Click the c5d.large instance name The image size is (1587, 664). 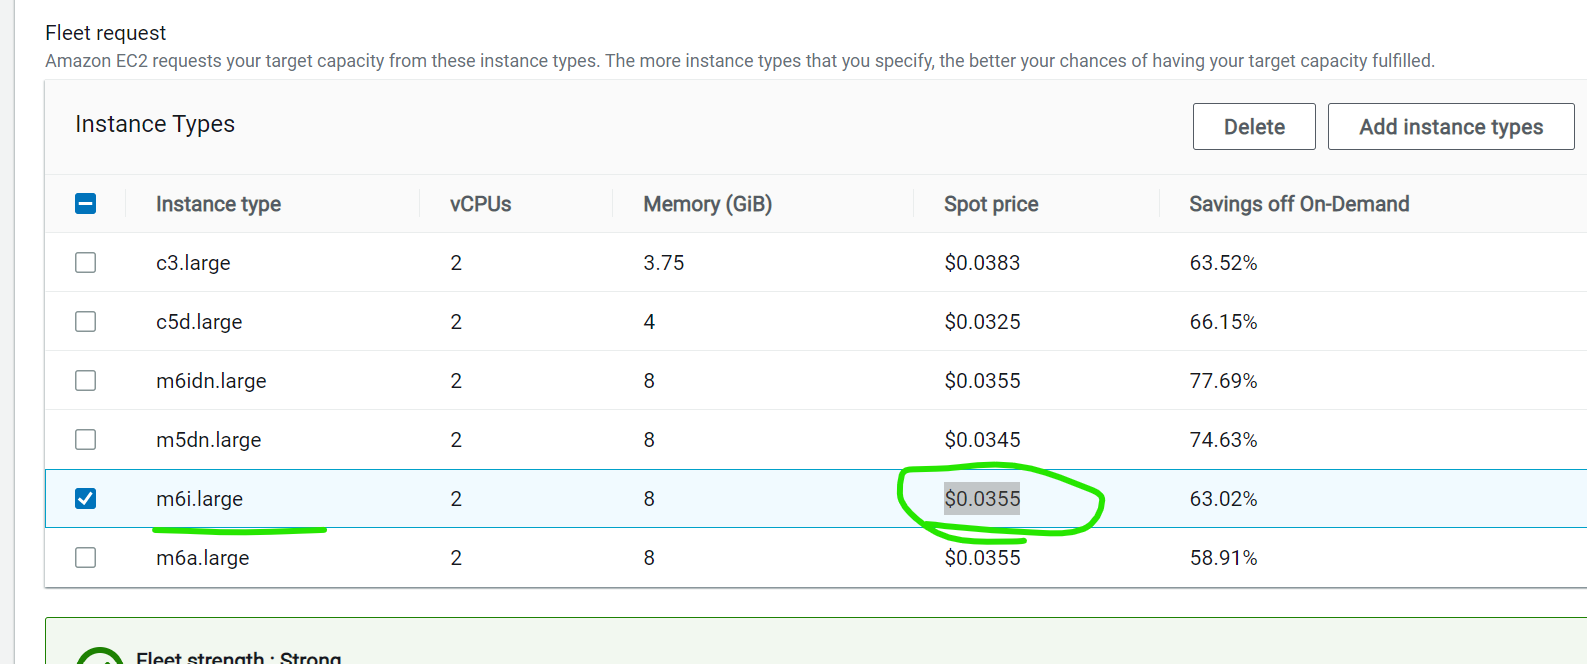(x=199, y=322)
